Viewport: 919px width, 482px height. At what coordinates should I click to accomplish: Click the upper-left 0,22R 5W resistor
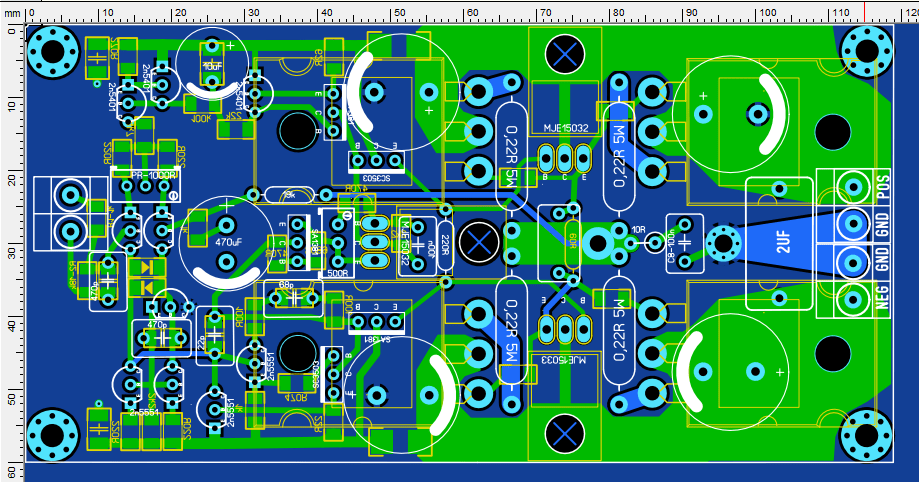click(512, 156)
